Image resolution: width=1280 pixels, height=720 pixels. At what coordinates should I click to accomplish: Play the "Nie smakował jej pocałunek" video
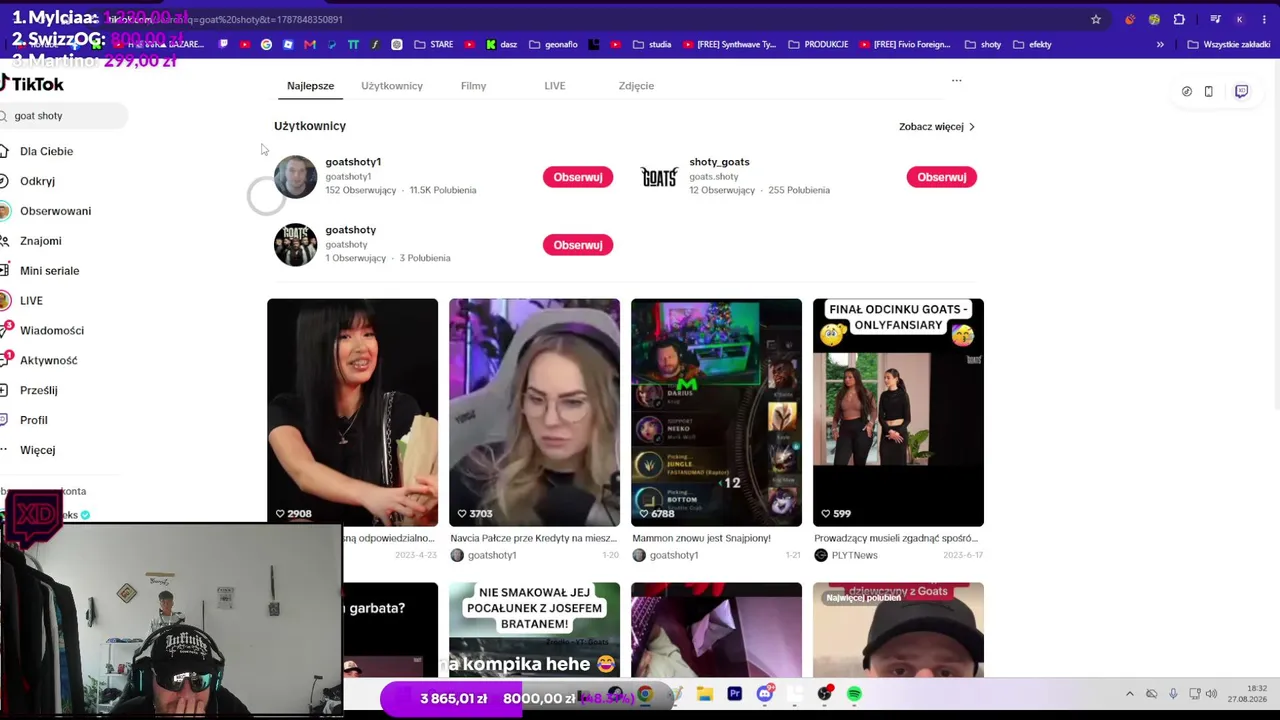pyautogui.click(x=534, y=630)
